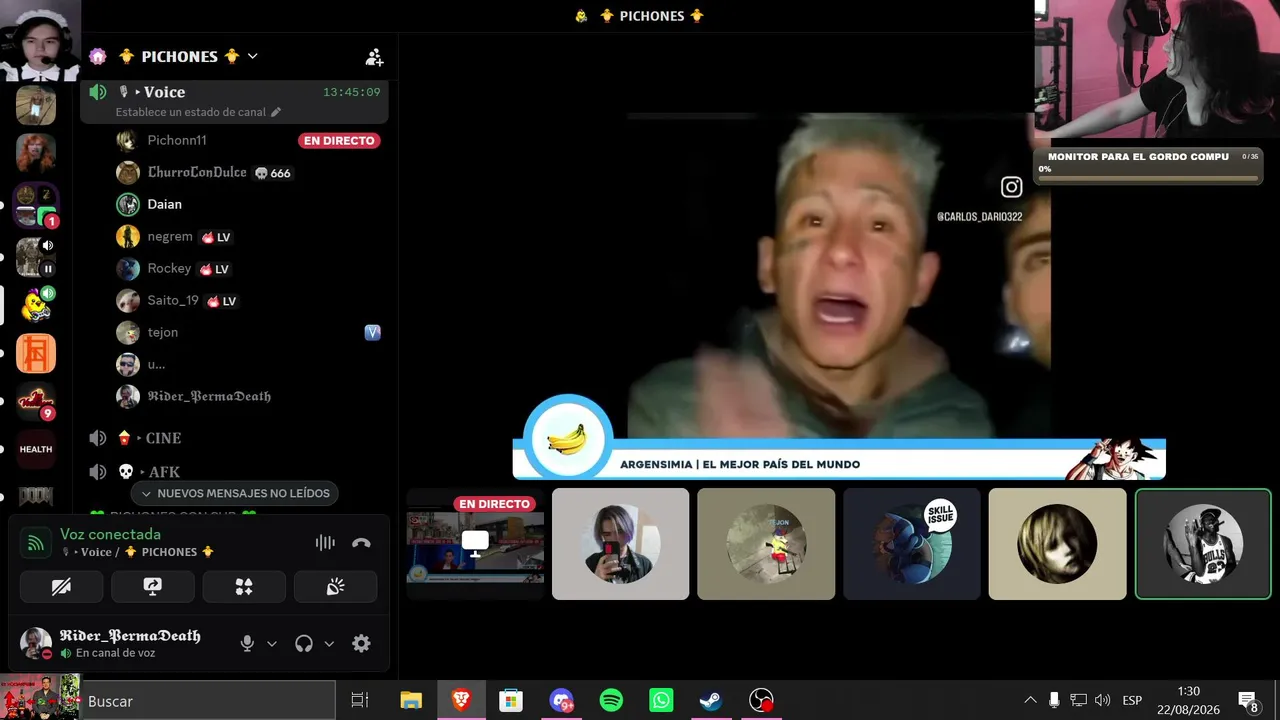Open File Explorer from the taskbar
The image size is (1280, 720).
point(411,701)
